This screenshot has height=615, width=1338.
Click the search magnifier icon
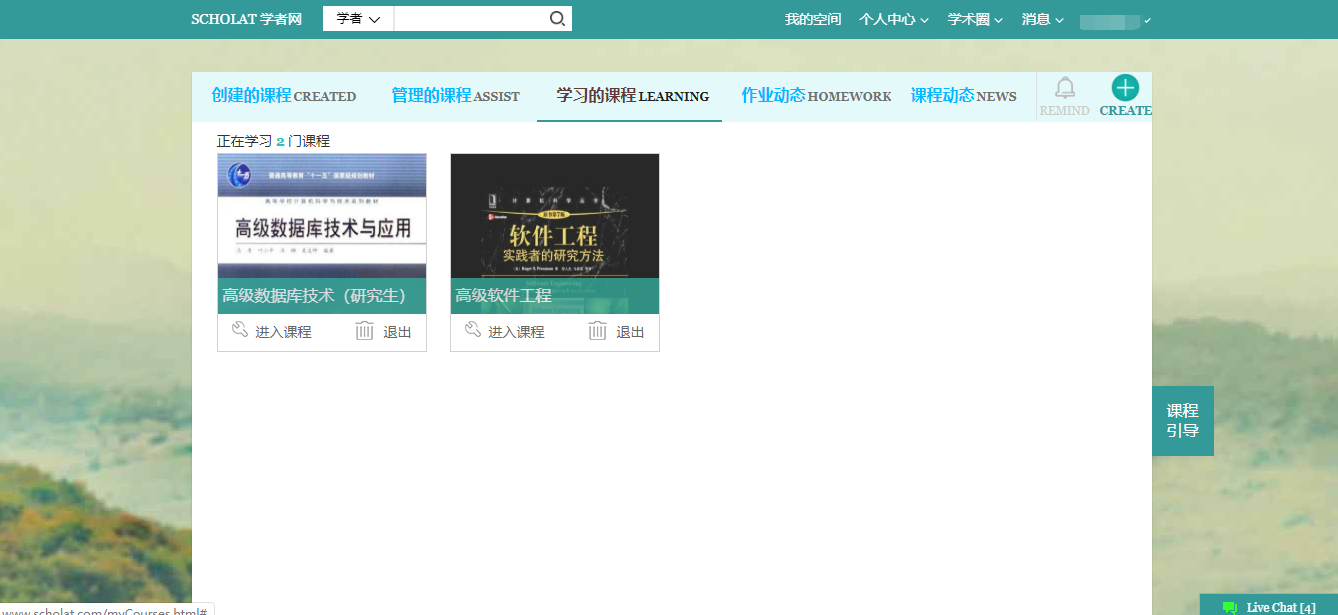pos(557,19)
